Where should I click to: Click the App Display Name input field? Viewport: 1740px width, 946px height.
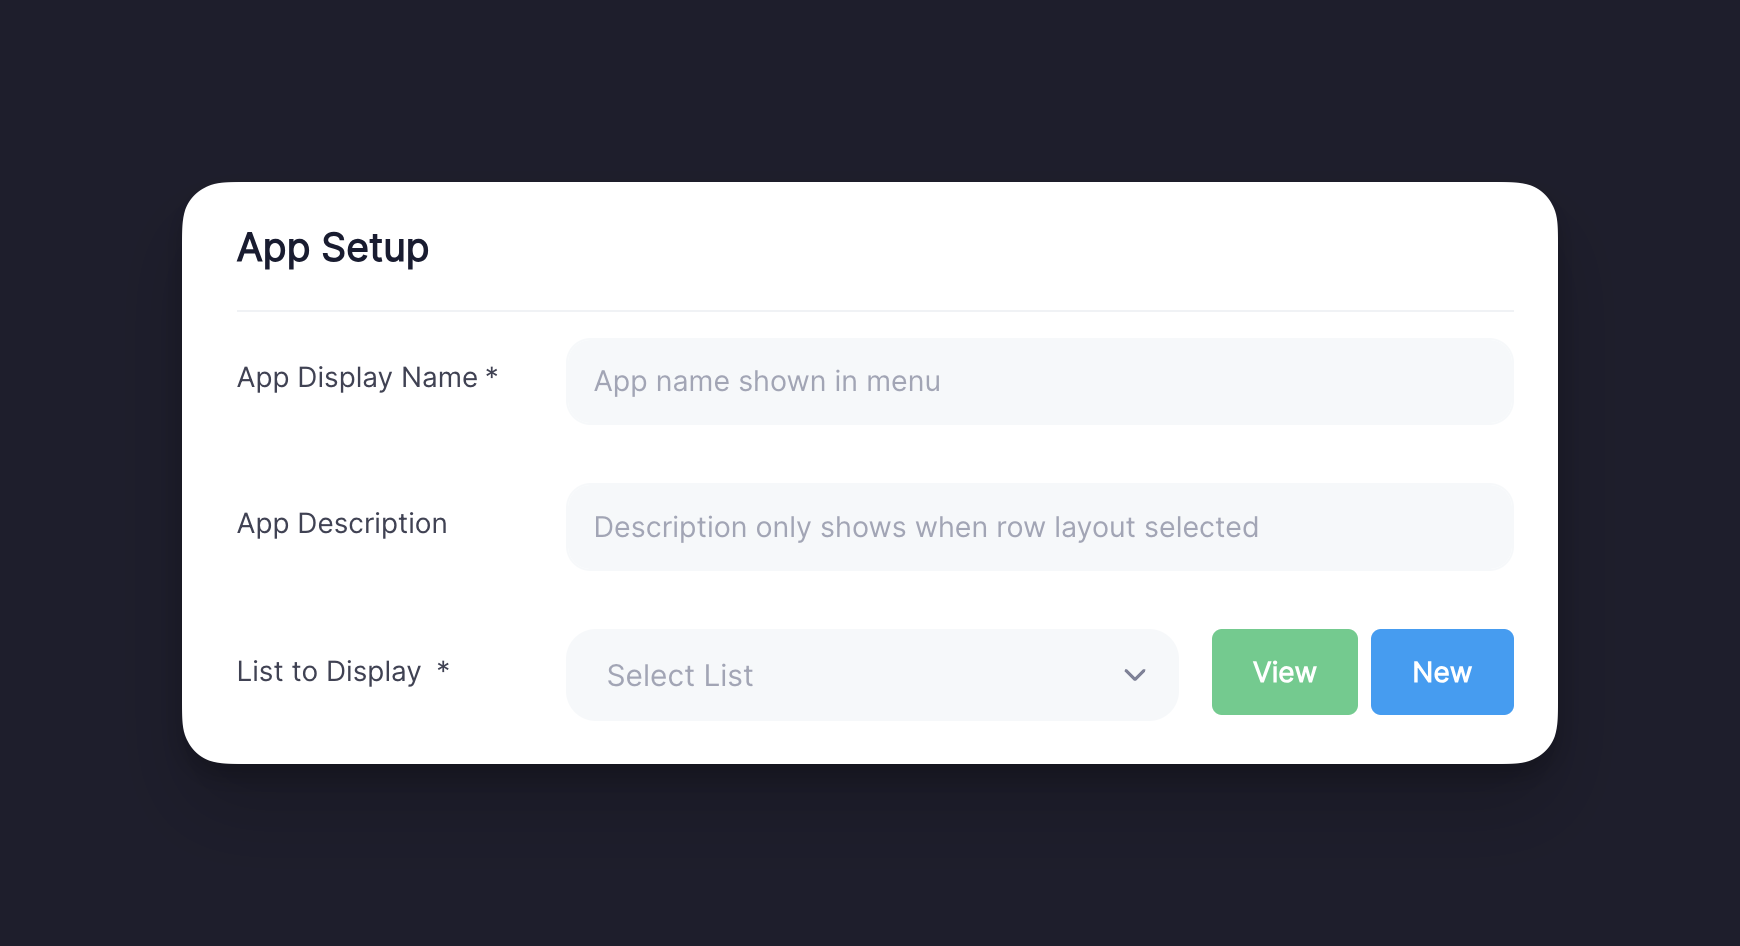tap(1039, 381)
